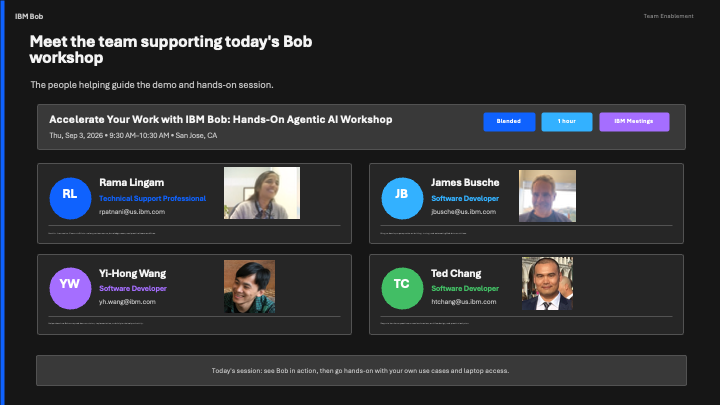The height and width of the screenshot is (405, 720).
Task: Click the IBM Bob header label
Action: pyautogui.click(x=29, y=17)
